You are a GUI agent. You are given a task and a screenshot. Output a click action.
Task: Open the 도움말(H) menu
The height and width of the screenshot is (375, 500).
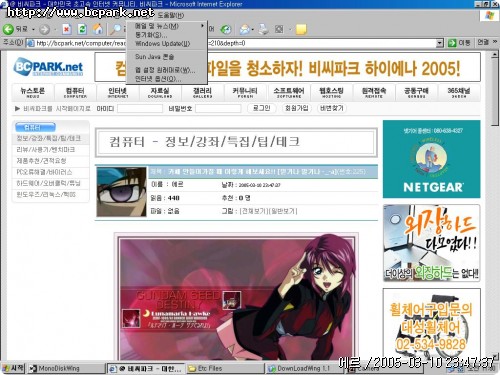[171, 15]
